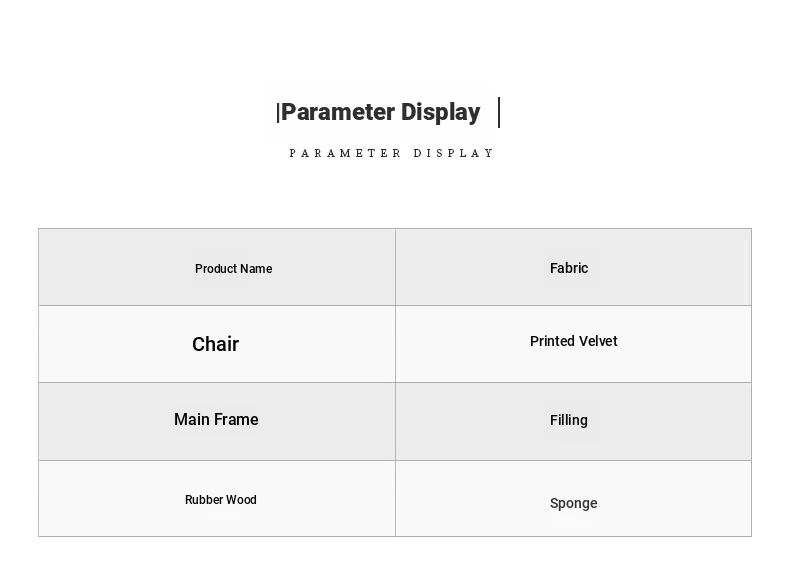Click the divider between Rubber Wood and Sponge cells
The width and height of the screenshot is (790, 569).
click(395, 498)
